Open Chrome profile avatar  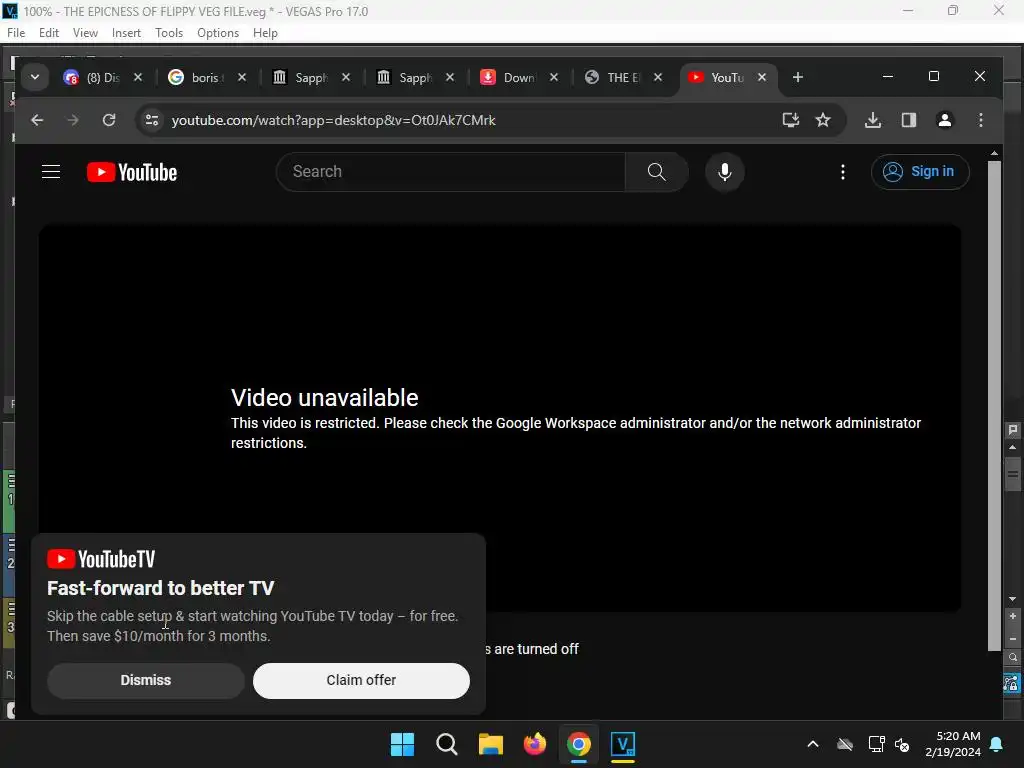(x=944, y=120)
